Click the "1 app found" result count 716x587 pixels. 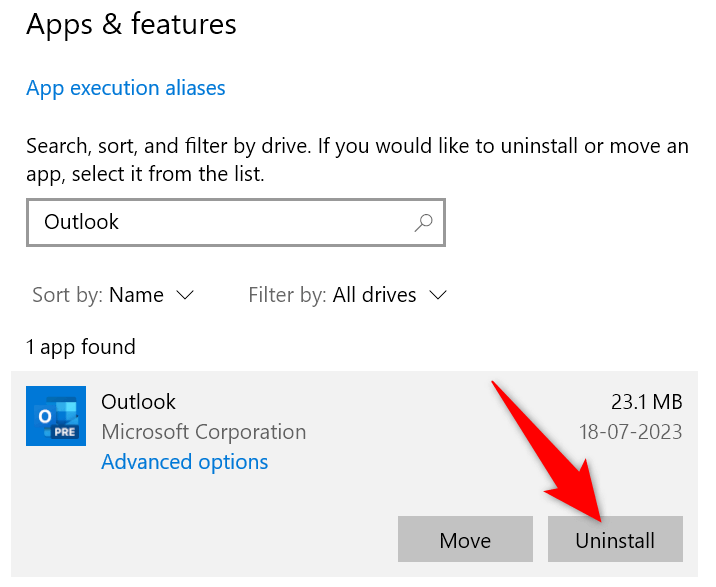click(81, 347)
